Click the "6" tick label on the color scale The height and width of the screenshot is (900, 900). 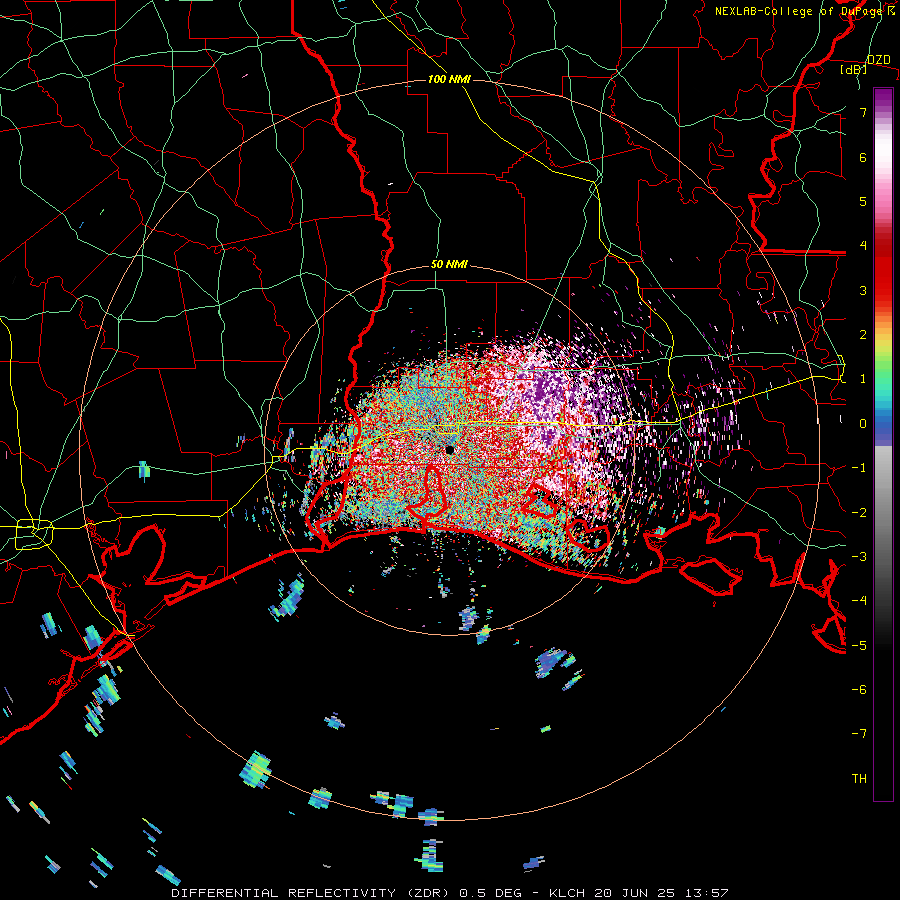pos(863,157)
